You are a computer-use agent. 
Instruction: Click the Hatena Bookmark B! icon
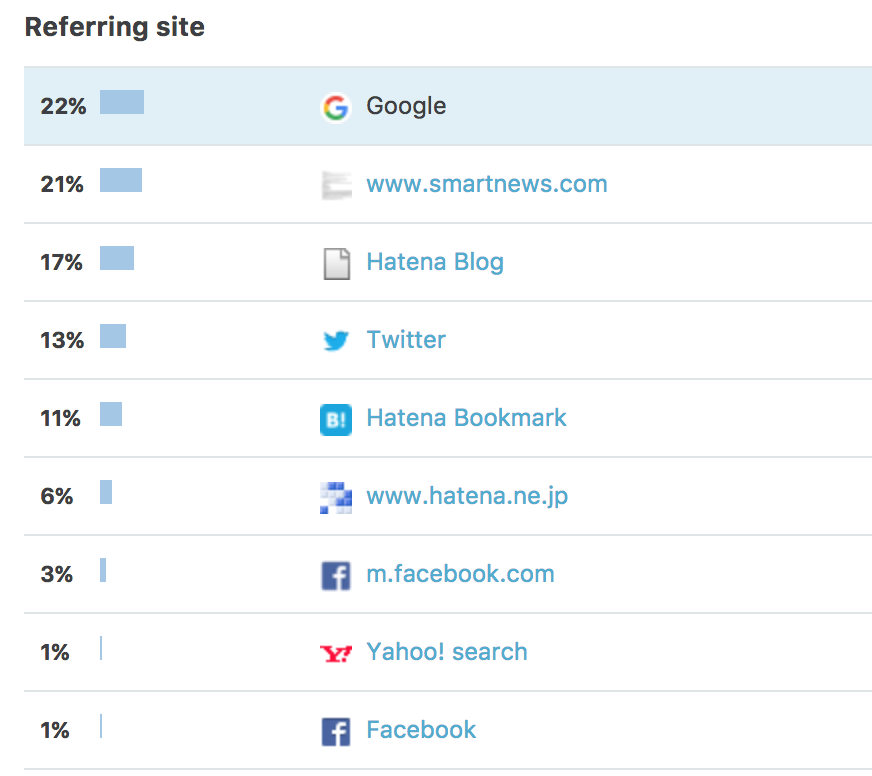coord(336,419)
